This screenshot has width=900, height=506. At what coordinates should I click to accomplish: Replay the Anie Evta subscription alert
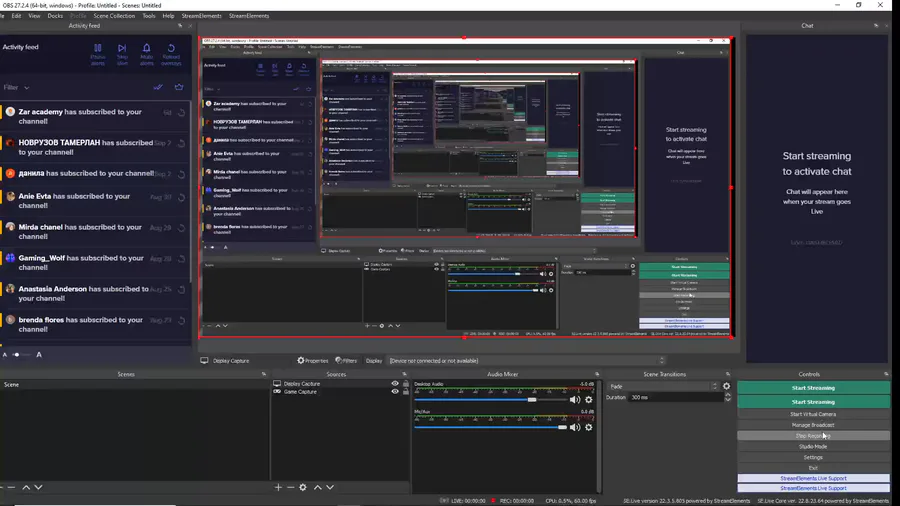pos(181,197)
